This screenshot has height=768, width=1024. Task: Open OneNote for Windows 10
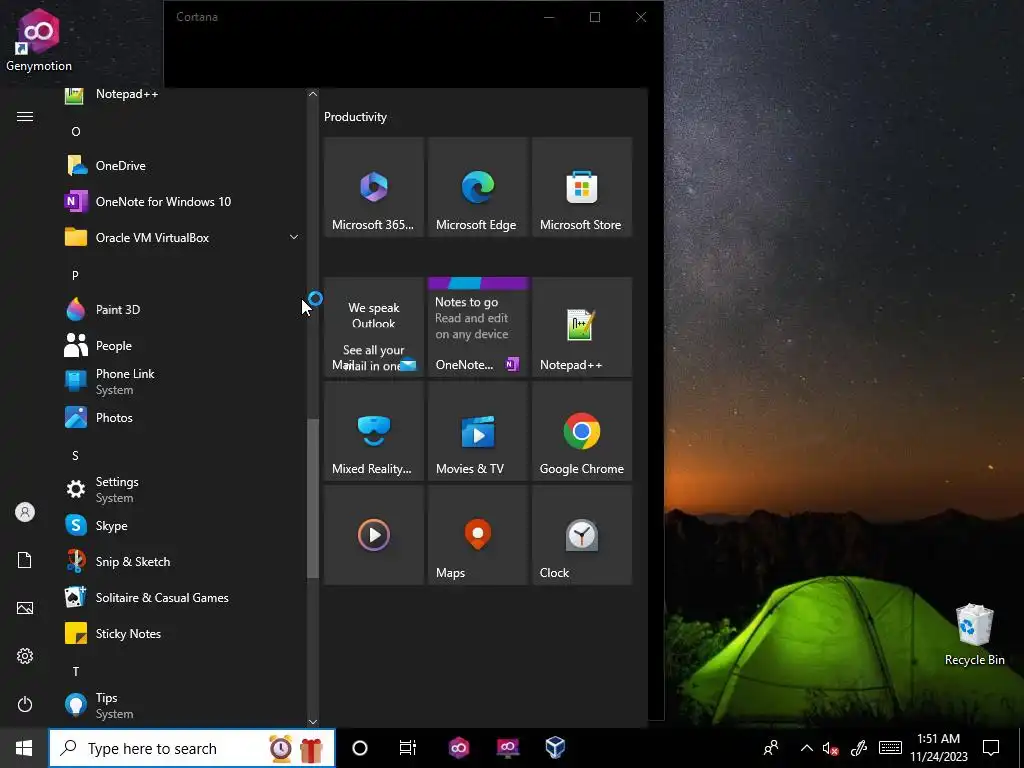[183, 202]
